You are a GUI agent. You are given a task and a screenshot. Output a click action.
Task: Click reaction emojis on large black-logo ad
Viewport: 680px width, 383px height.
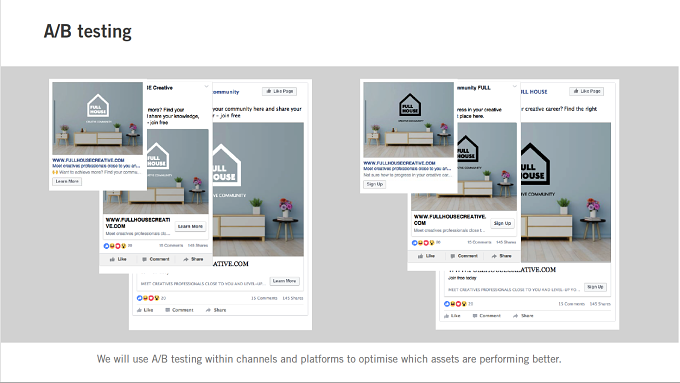(455, 304)
